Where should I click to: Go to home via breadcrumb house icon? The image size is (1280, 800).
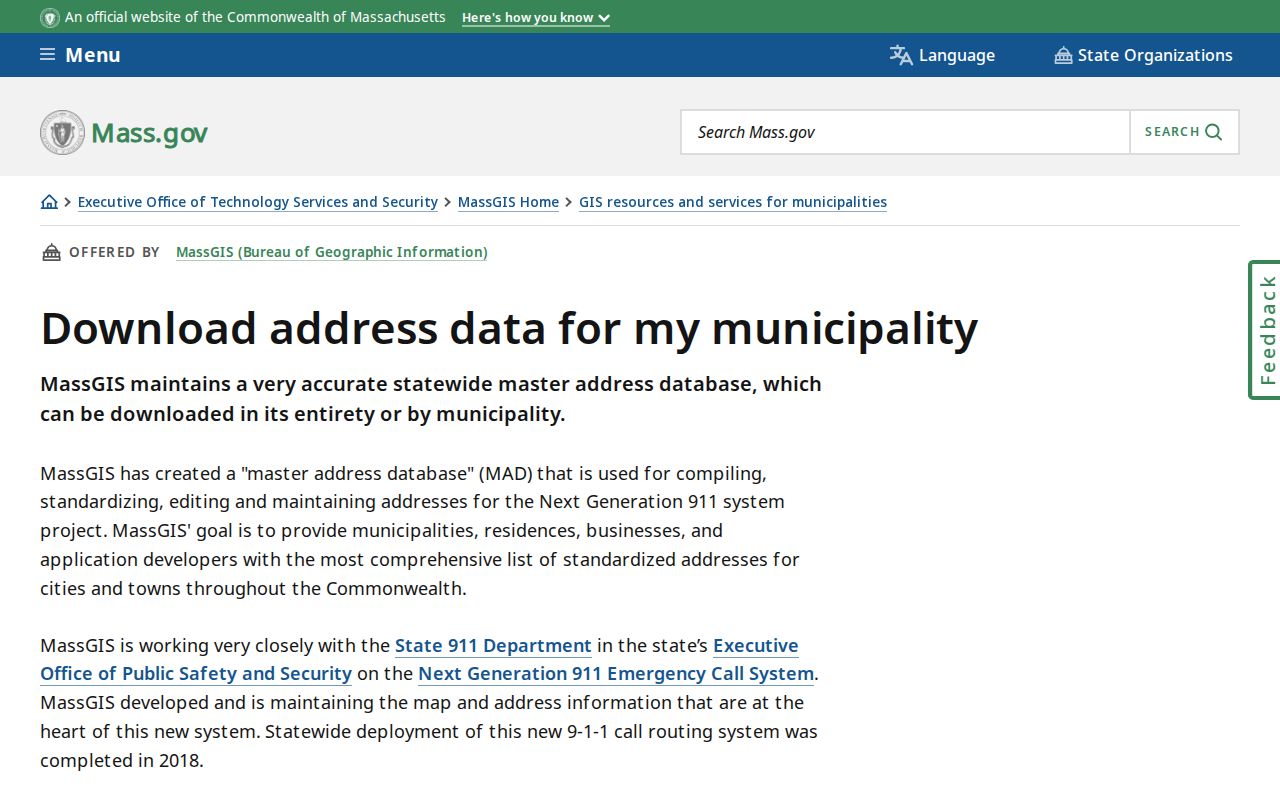pyautogui.click(x=49, y=202)
